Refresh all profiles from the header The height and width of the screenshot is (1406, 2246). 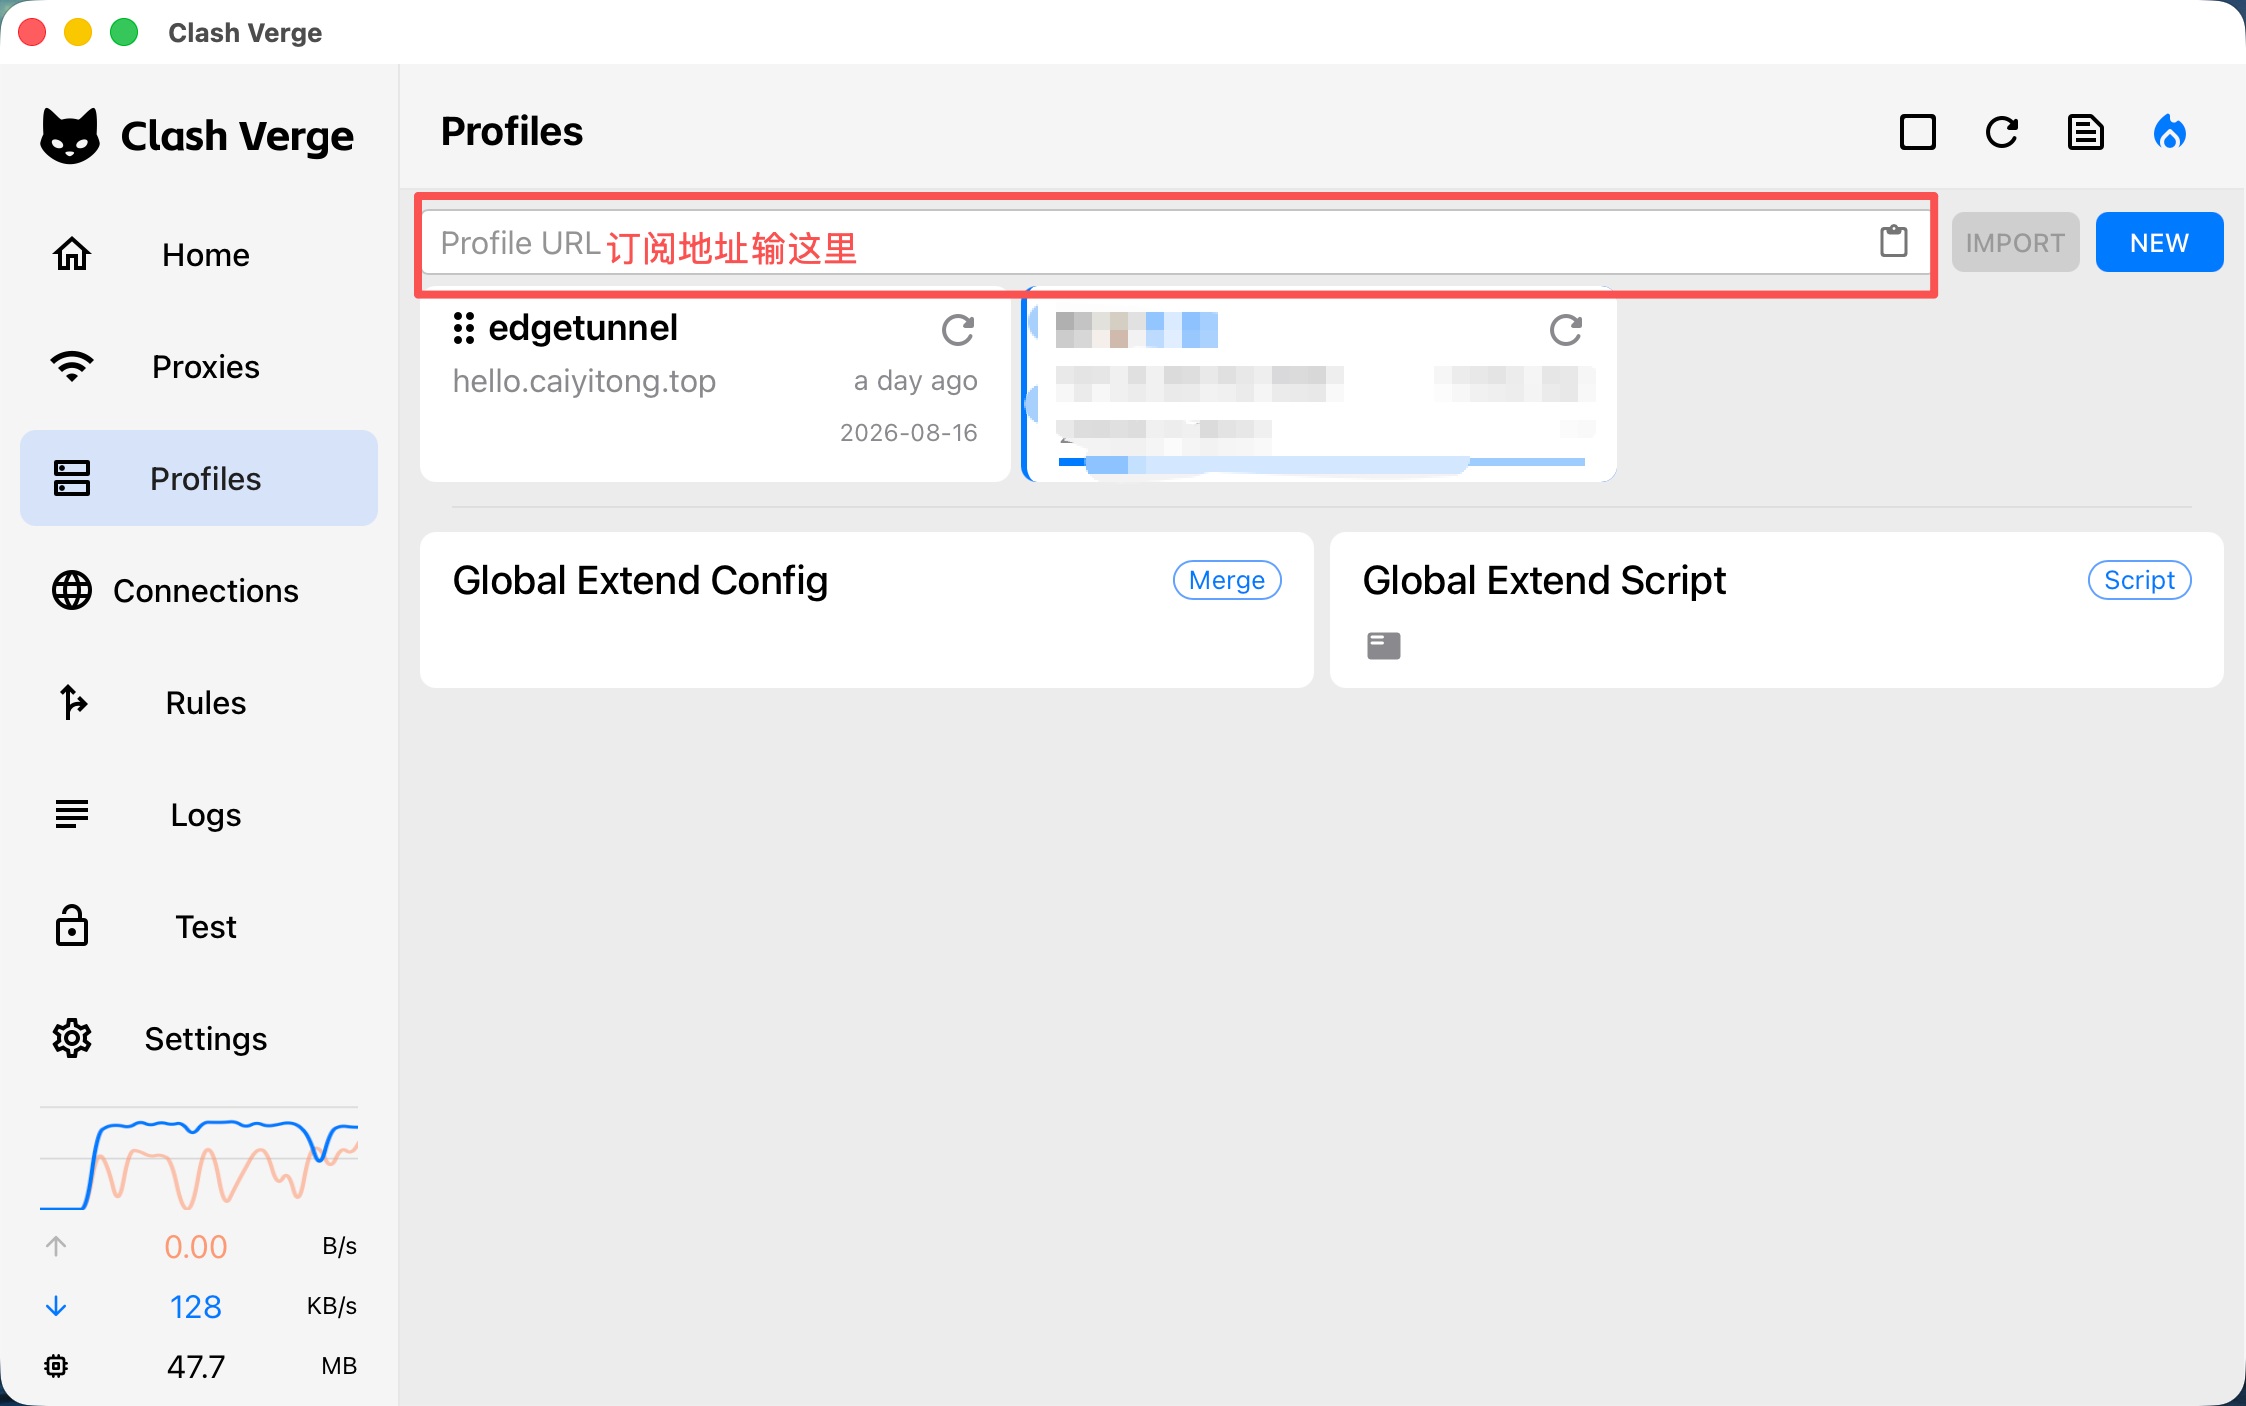pyautogui.click(x=2002, y=132)
